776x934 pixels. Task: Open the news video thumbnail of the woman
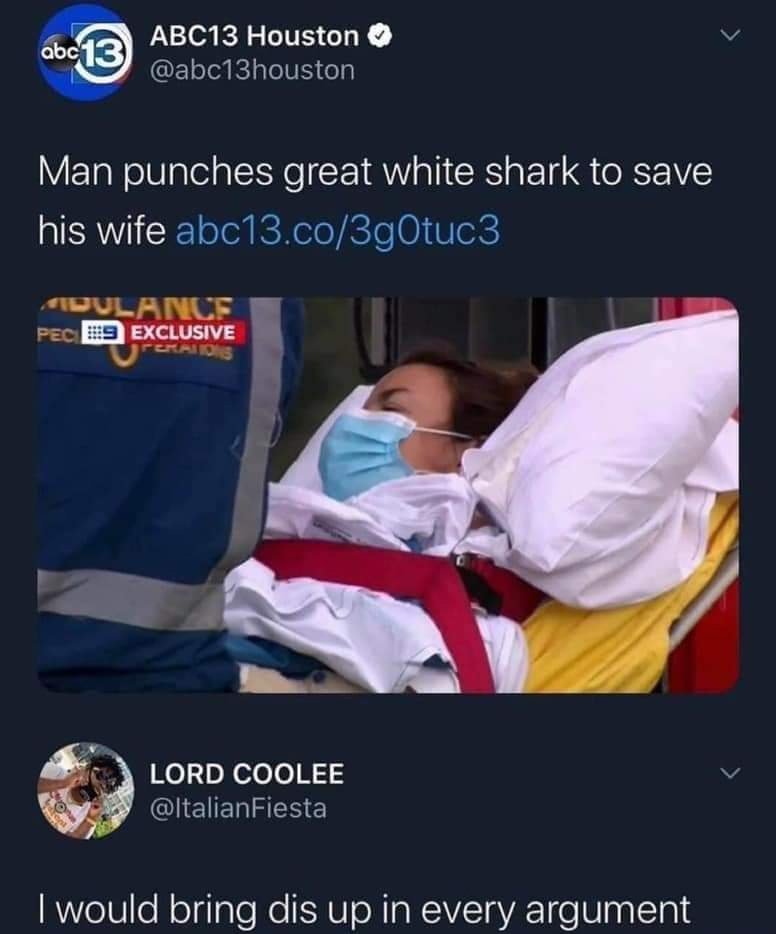pyautogui.click(x=388, y=495)
